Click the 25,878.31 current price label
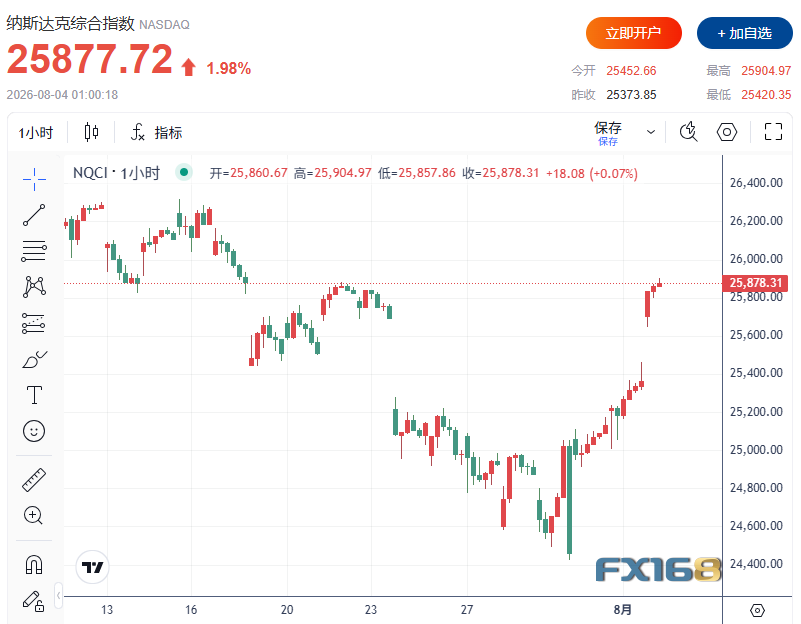Image resolution: width=801 pixels, height=624 pixels. 756,283
